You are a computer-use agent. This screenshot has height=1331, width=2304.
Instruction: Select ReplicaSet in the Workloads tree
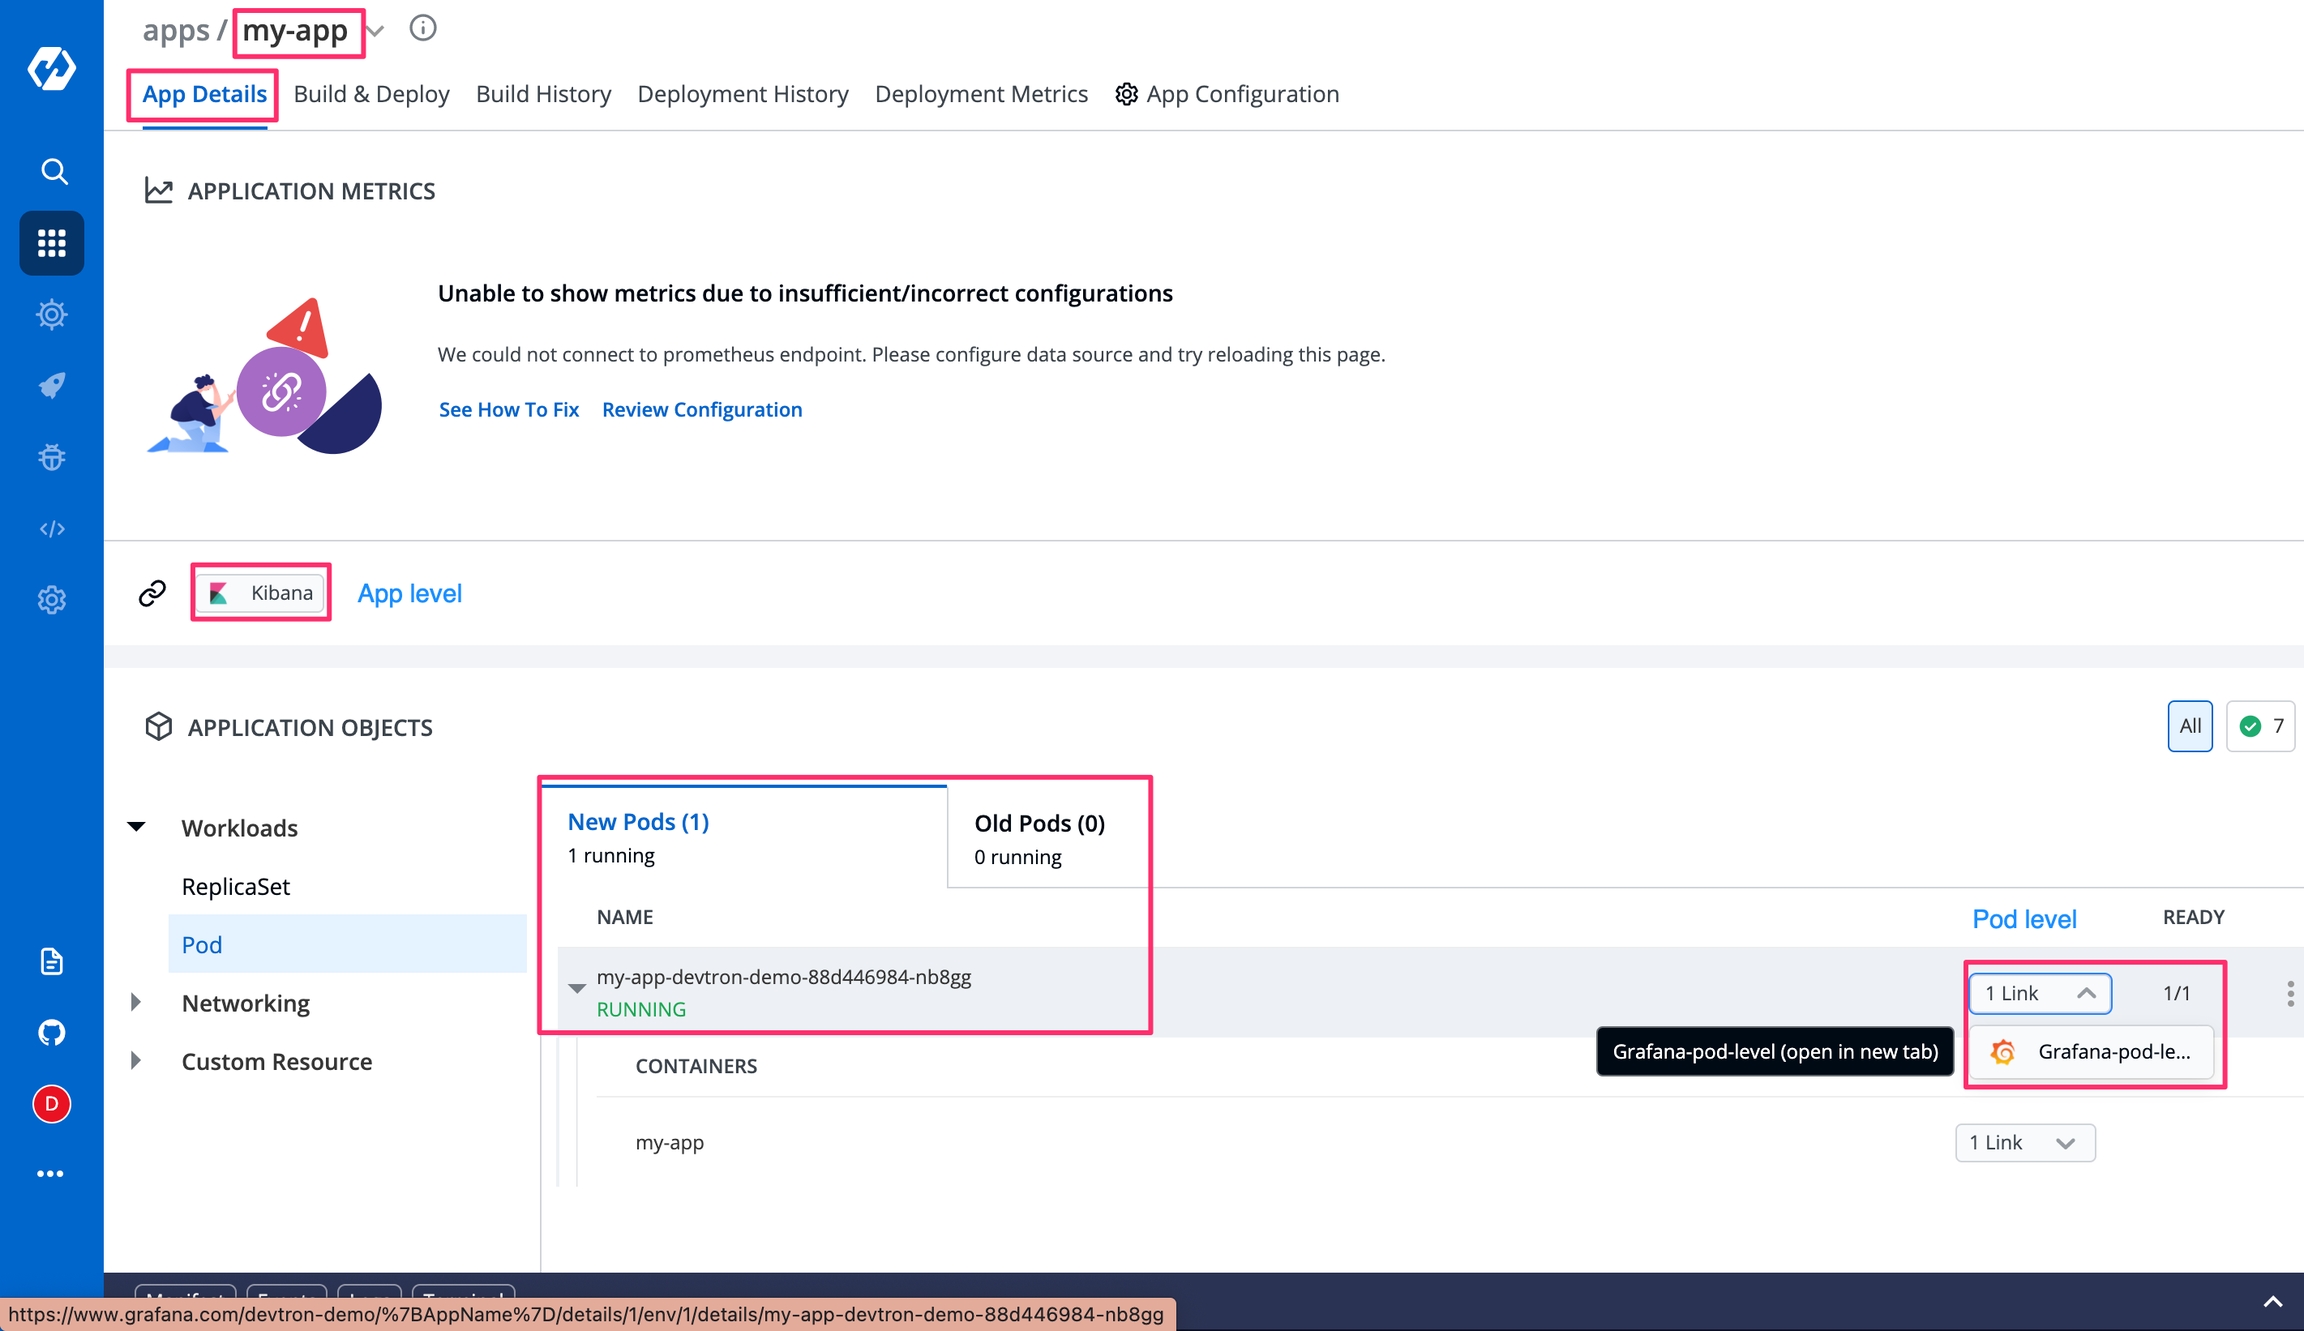tap(236, 886)
